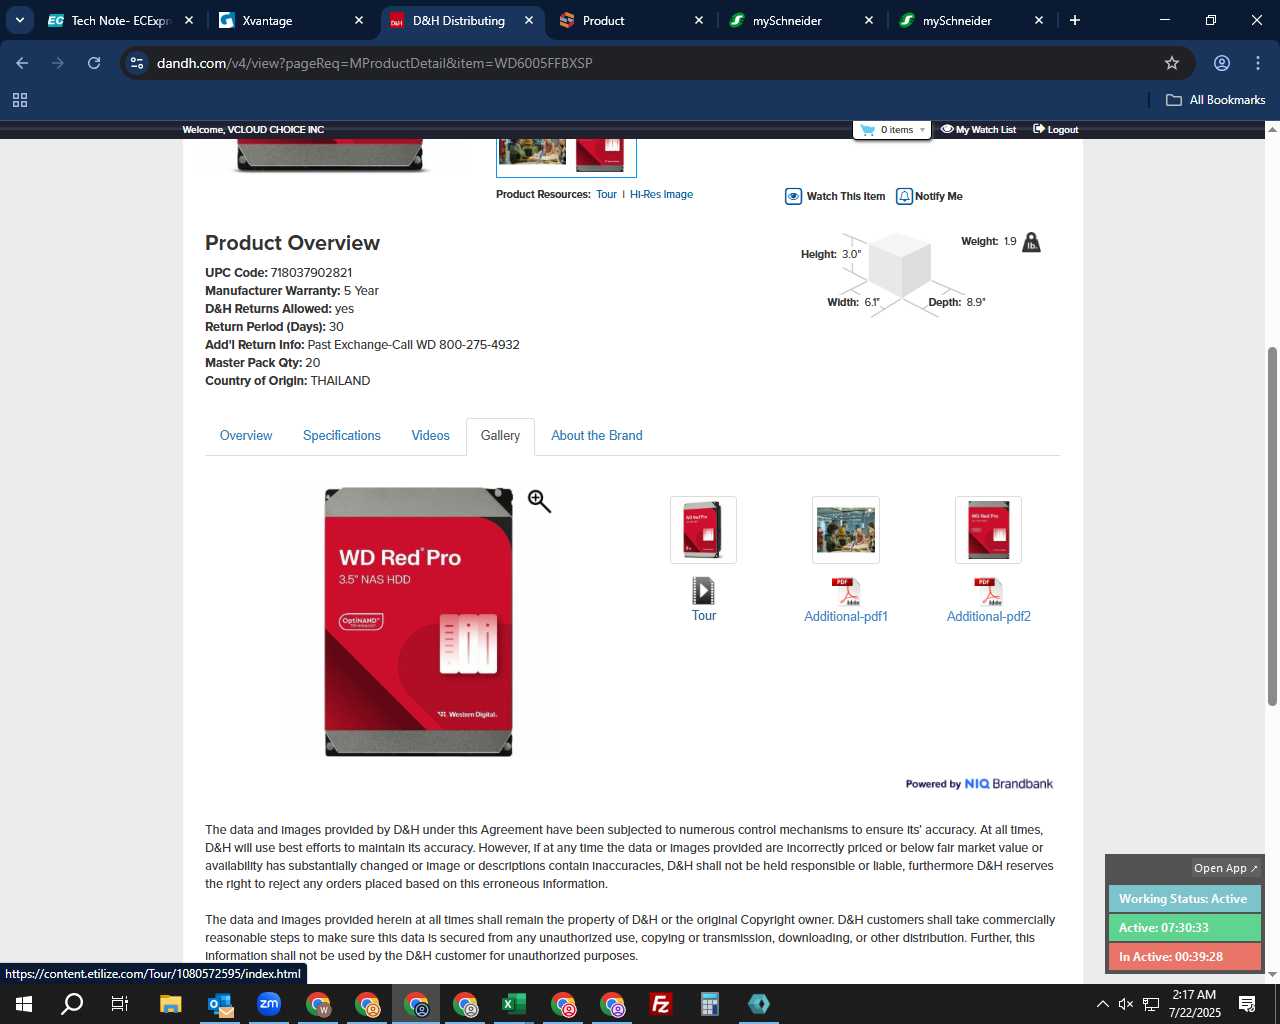Select the Specifications product tab
The height and width of the screenshot is (1024, 1280).
click(x=342, y=436)
